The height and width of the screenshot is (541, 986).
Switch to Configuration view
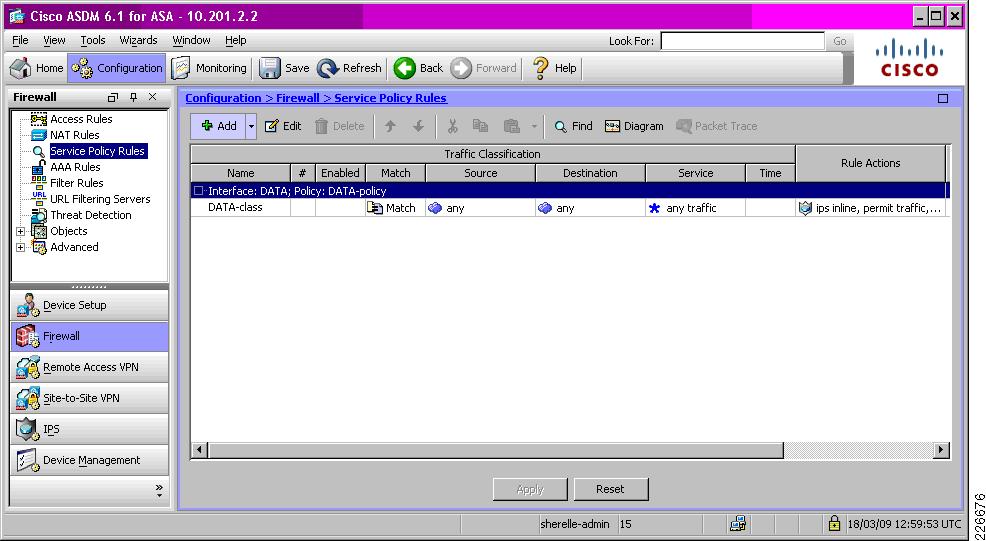116,68
